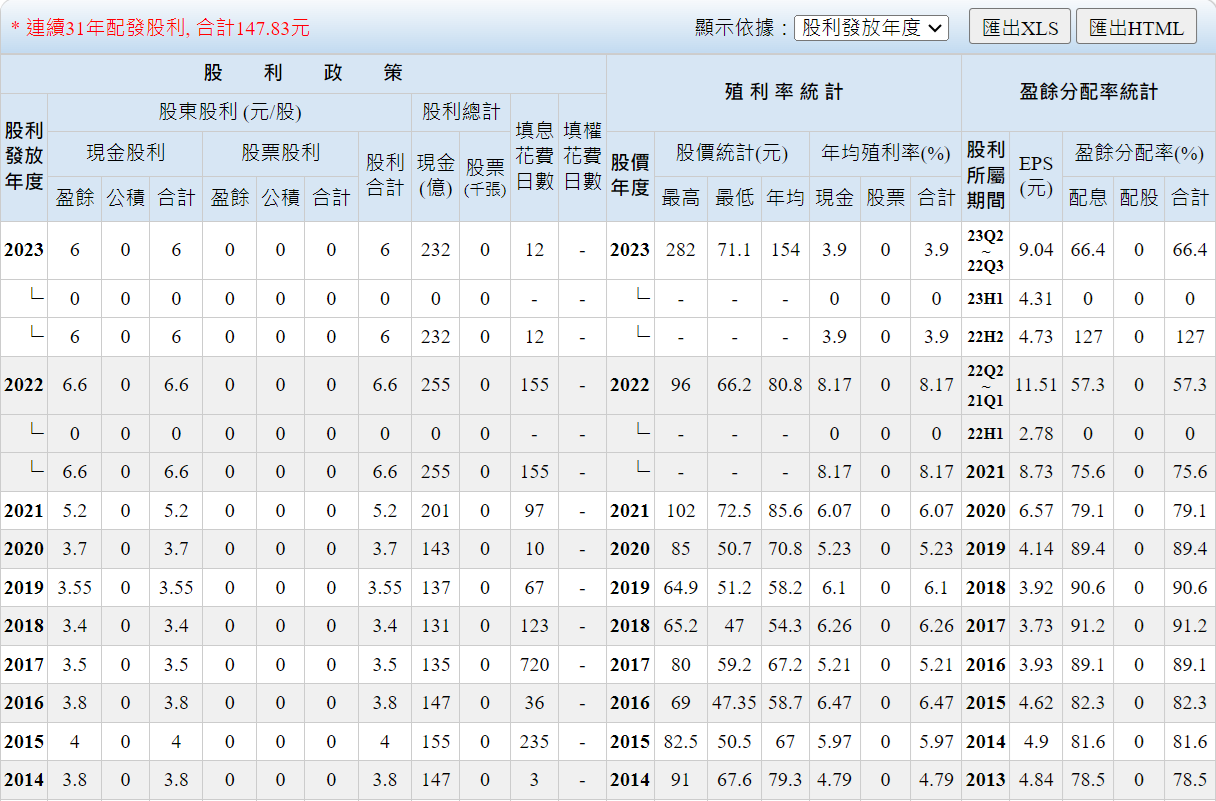Click the 年均殖利率(%) header
Screen dimensions: 1216x801
pyautogui.click(x=885, y=152)
